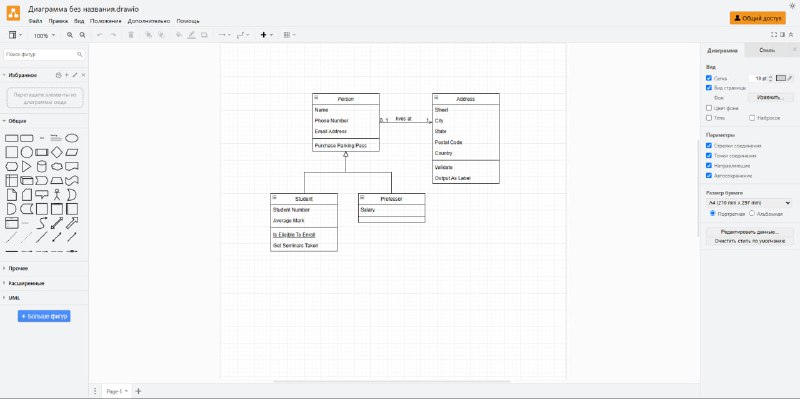Select the actor stick figure shape
Viewport: 800px width, 399px height.
57,194
